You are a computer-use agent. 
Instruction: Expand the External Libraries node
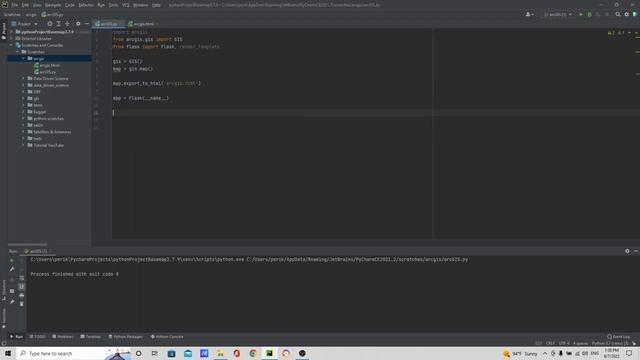[11, 38]
